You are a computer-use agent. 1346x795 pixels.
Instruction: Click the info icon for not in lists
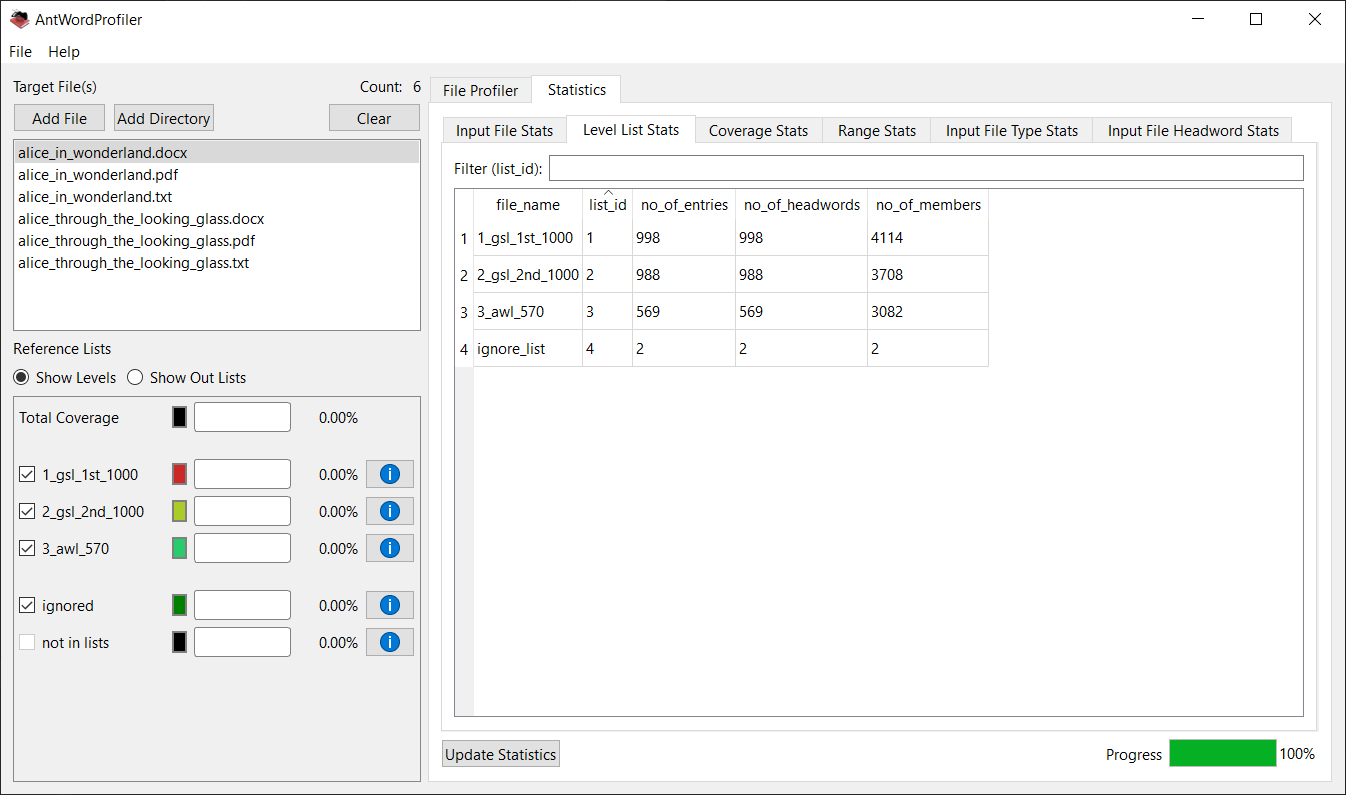tap(389, 642)
